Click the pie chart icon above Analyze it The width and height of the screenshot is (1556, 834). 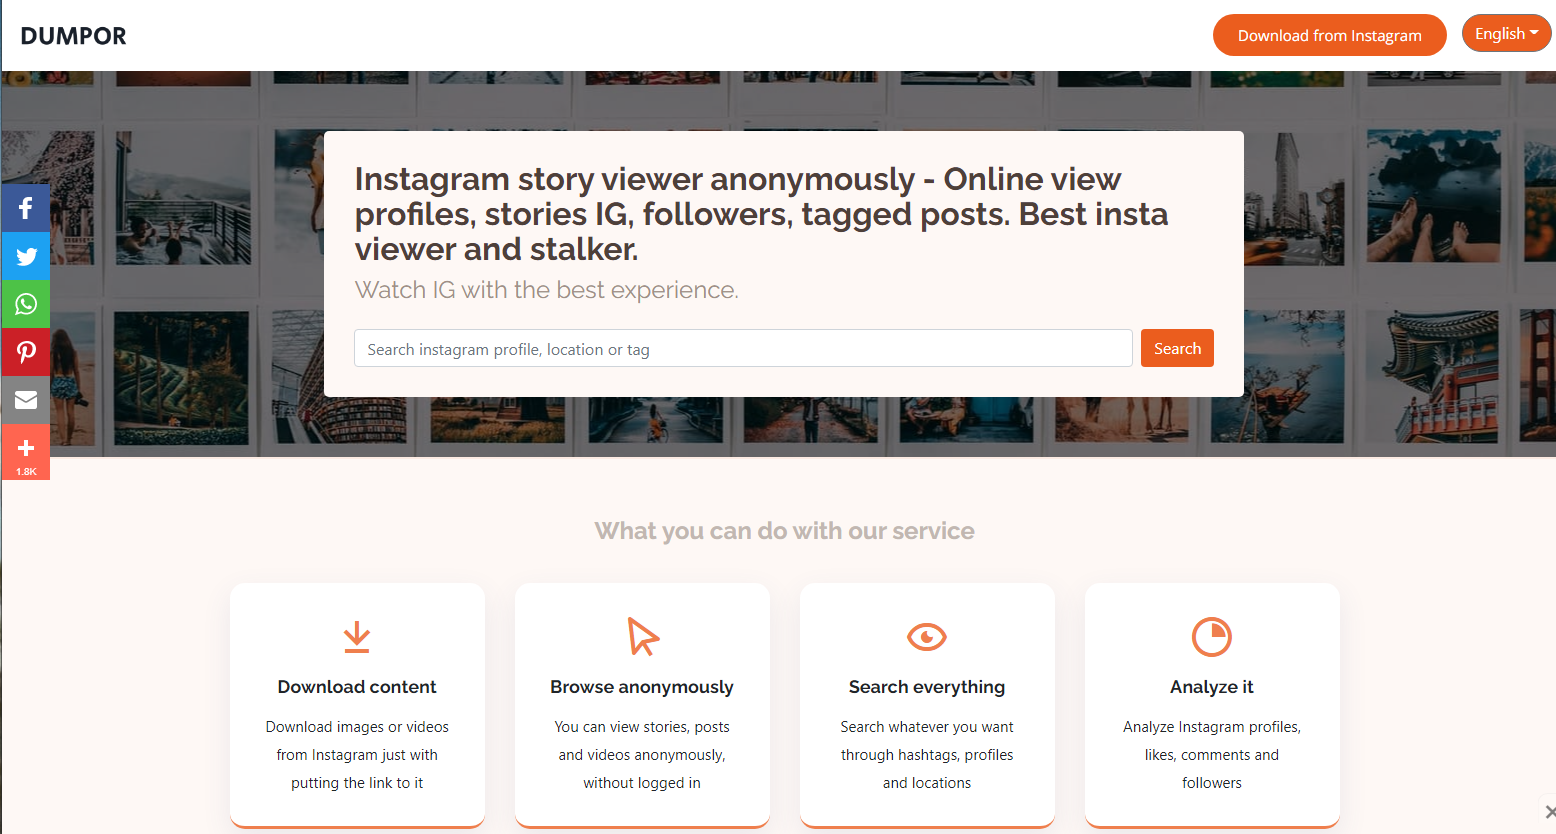pos(1212,637)
